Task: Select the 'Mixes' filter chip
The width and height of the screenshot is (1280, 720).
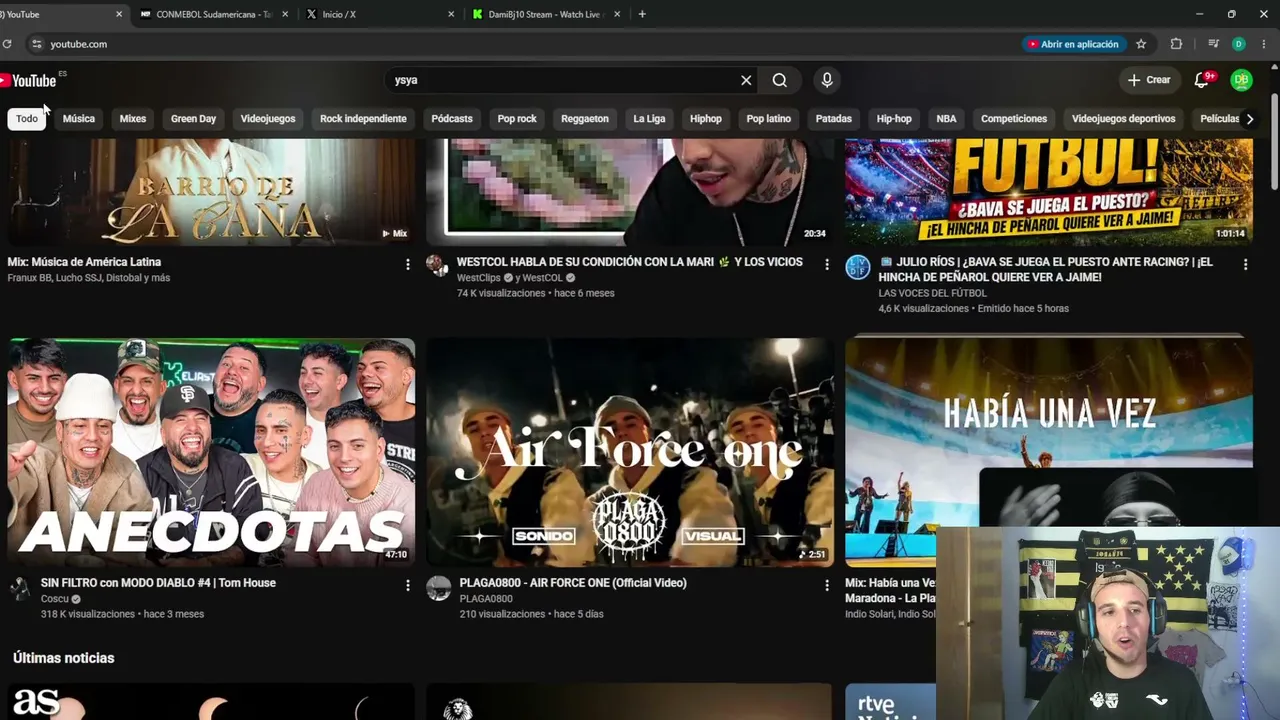Action: coord(133,119)
